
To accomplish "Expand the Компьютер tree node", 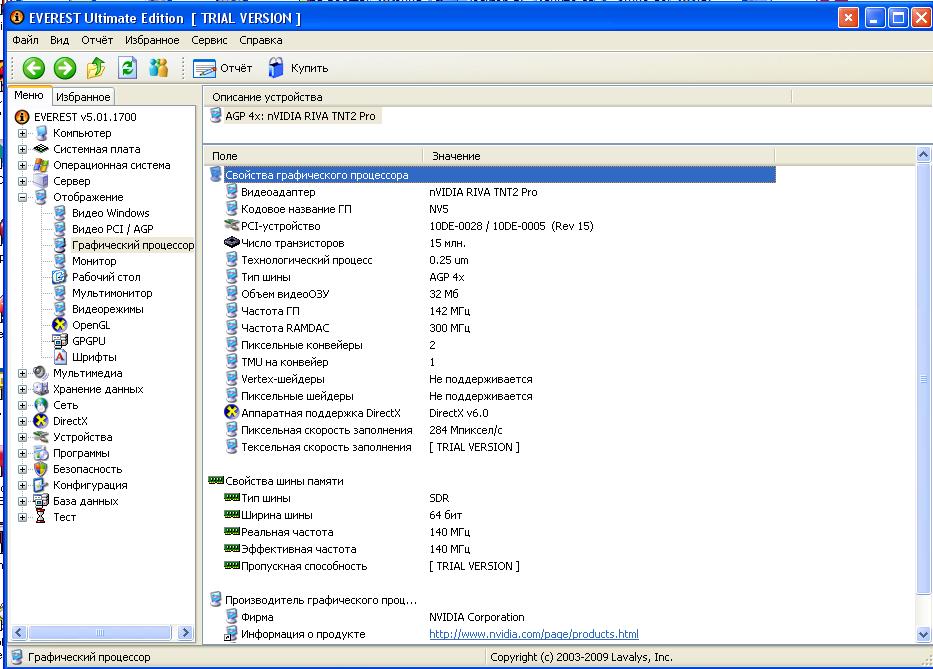I will [23, 133].
